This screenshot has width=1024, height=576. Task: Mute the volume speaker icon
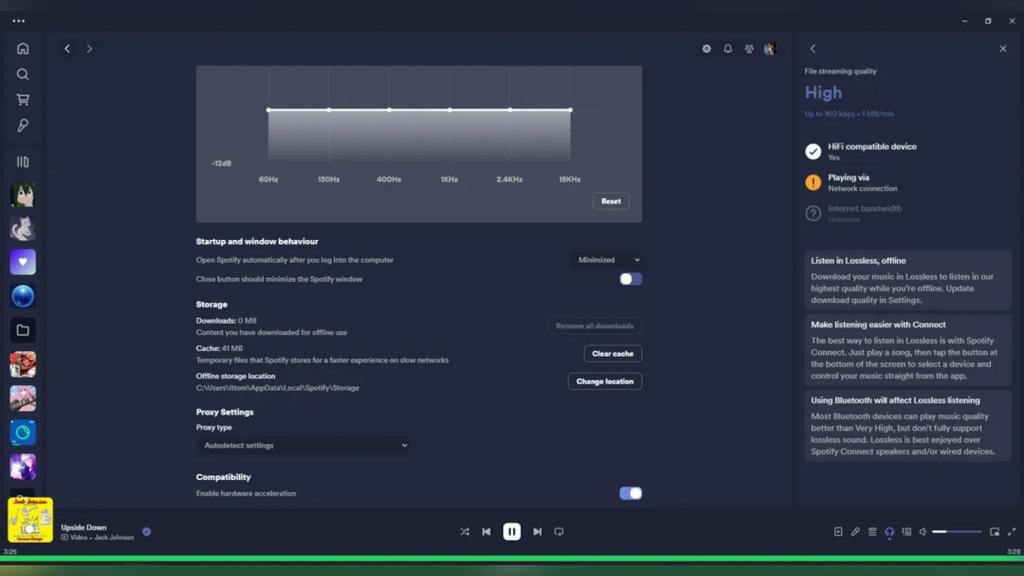(x=923, y=532)
